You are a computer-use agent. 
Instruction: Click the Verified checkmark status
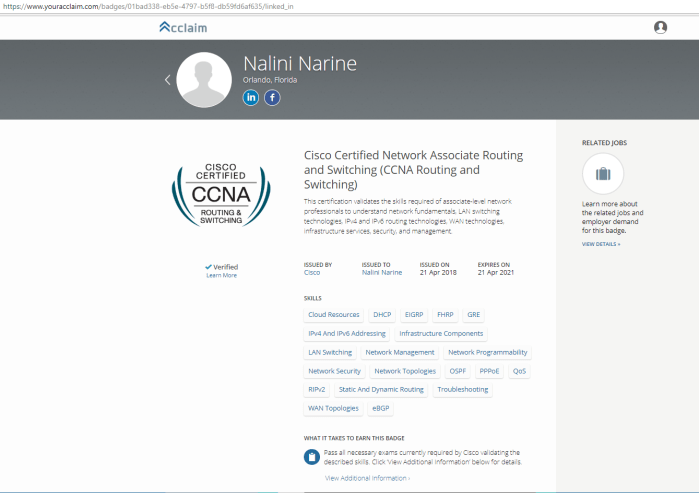[x=221, y=267]
